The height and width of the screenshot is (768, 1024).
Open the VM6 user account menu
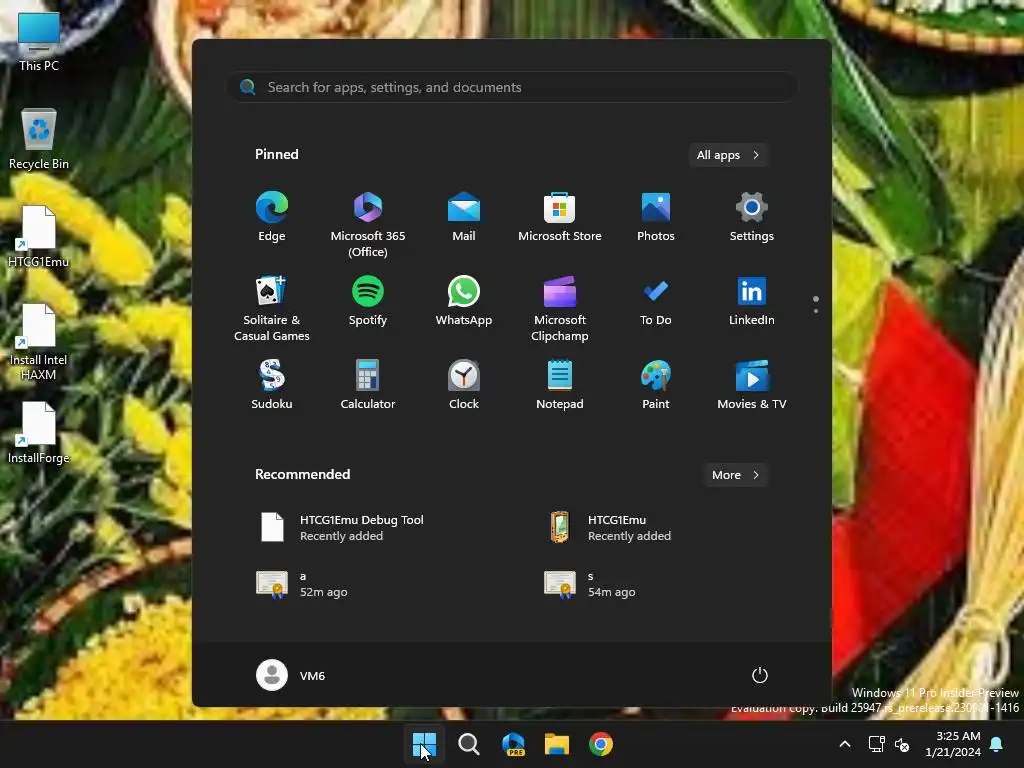click(x=291, y=675)
